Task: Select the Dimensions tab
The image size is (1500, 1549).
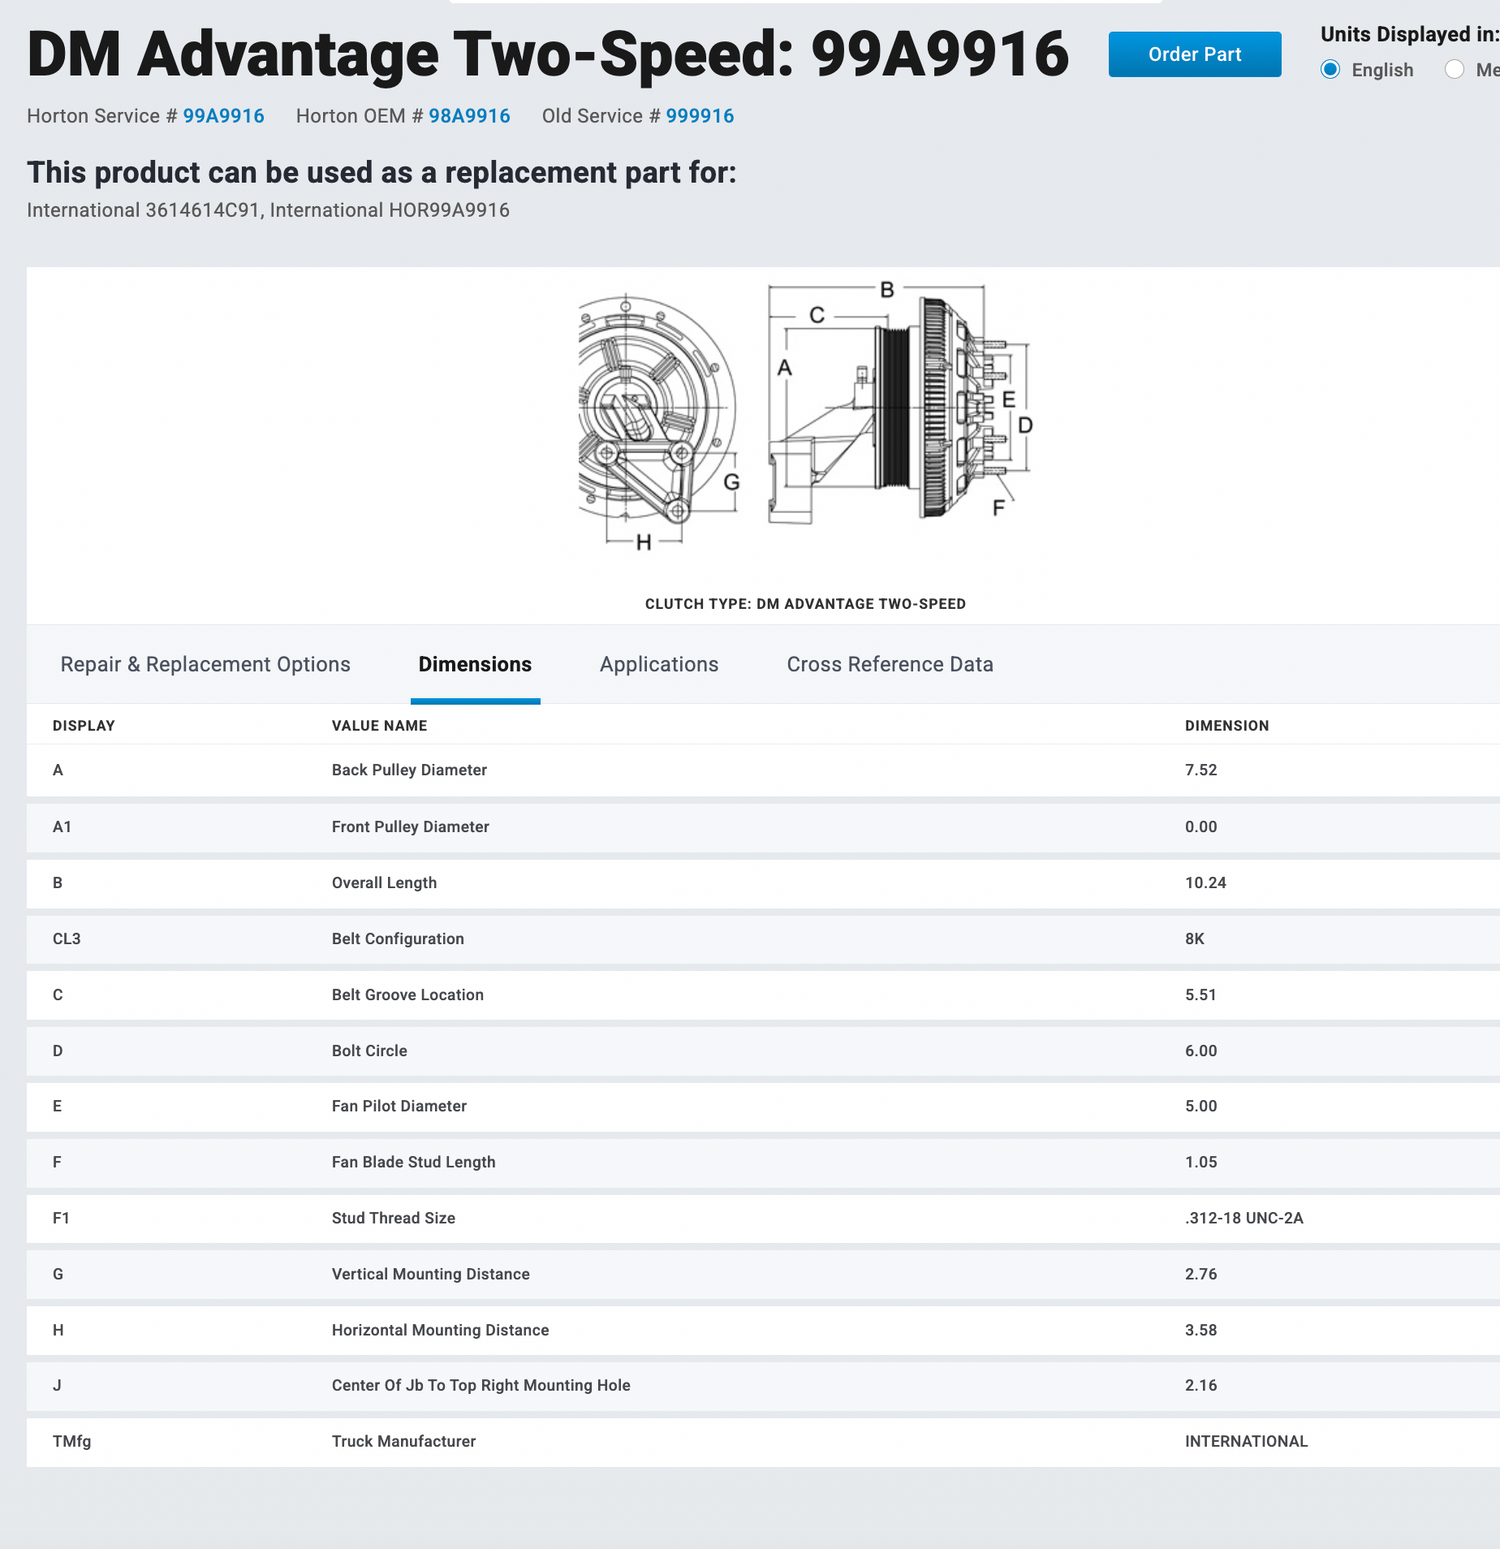Action: tap(475, 665)
